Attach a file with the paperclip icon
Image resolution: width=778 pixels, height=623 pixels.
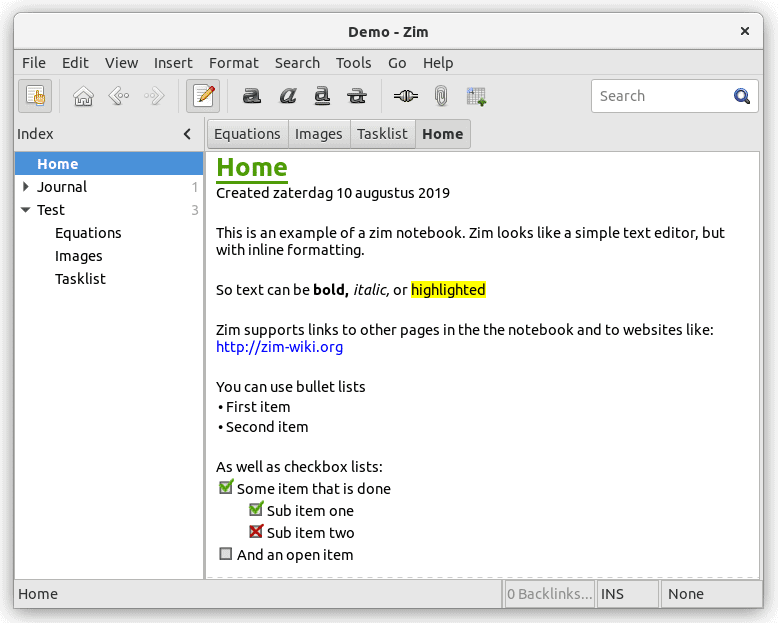441,96
